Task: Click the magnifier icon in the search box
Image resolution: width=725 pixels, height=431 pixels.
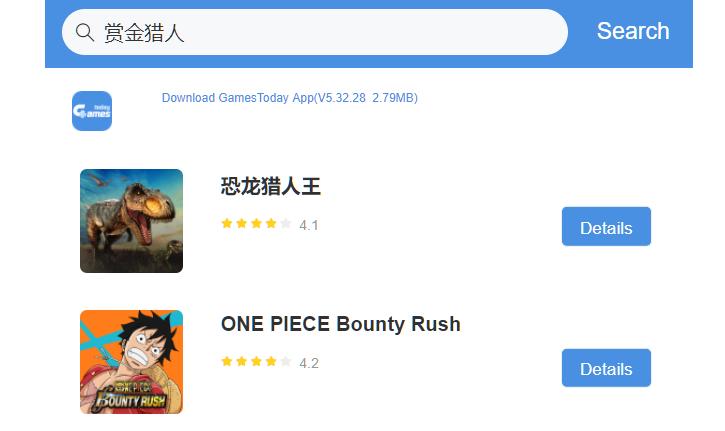Action: 85,32
